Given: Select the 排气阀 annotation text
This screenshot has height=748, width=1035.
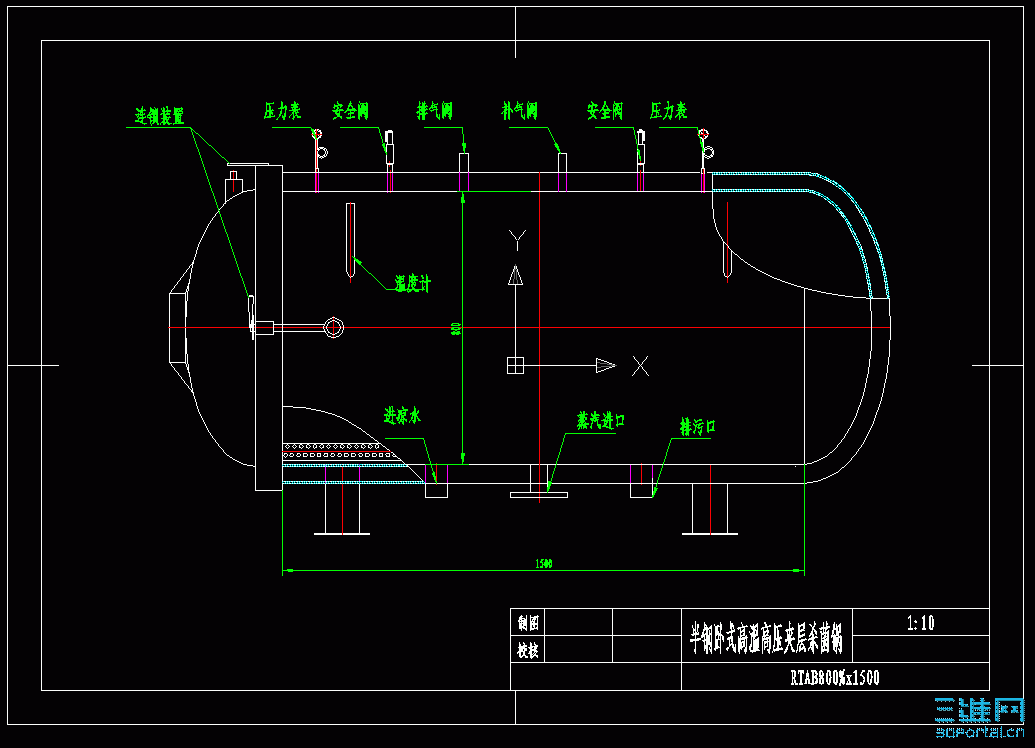Looking at the screenshot, I should point(435,111).
